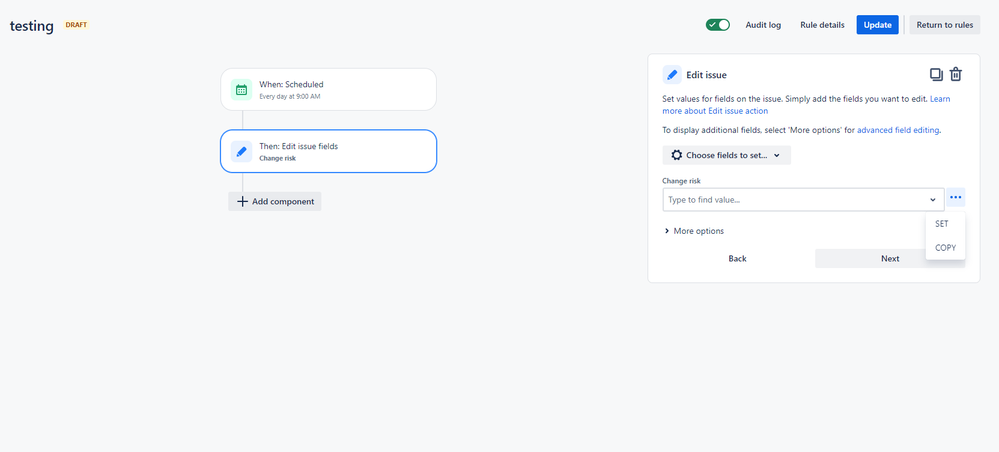The width and height of the screenshot is (999, 452).
Task: Click the Update button
Action: tap(877, 25)
